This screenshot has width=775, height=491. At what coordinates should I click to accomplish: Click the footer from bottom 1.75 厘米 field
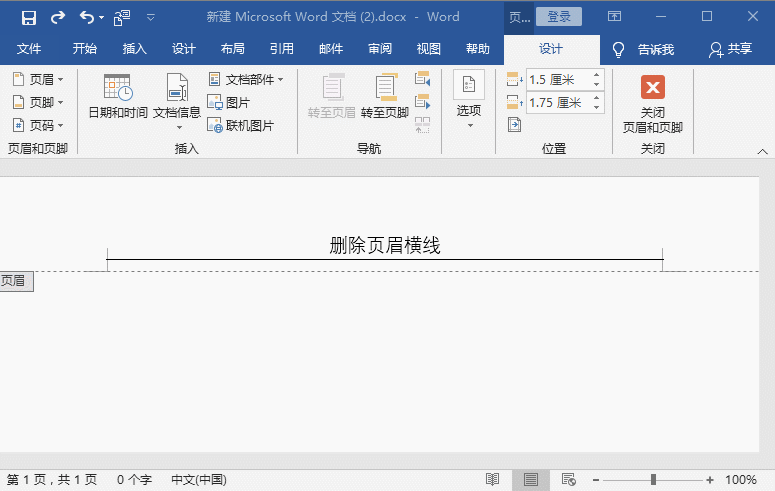(558, 103)
